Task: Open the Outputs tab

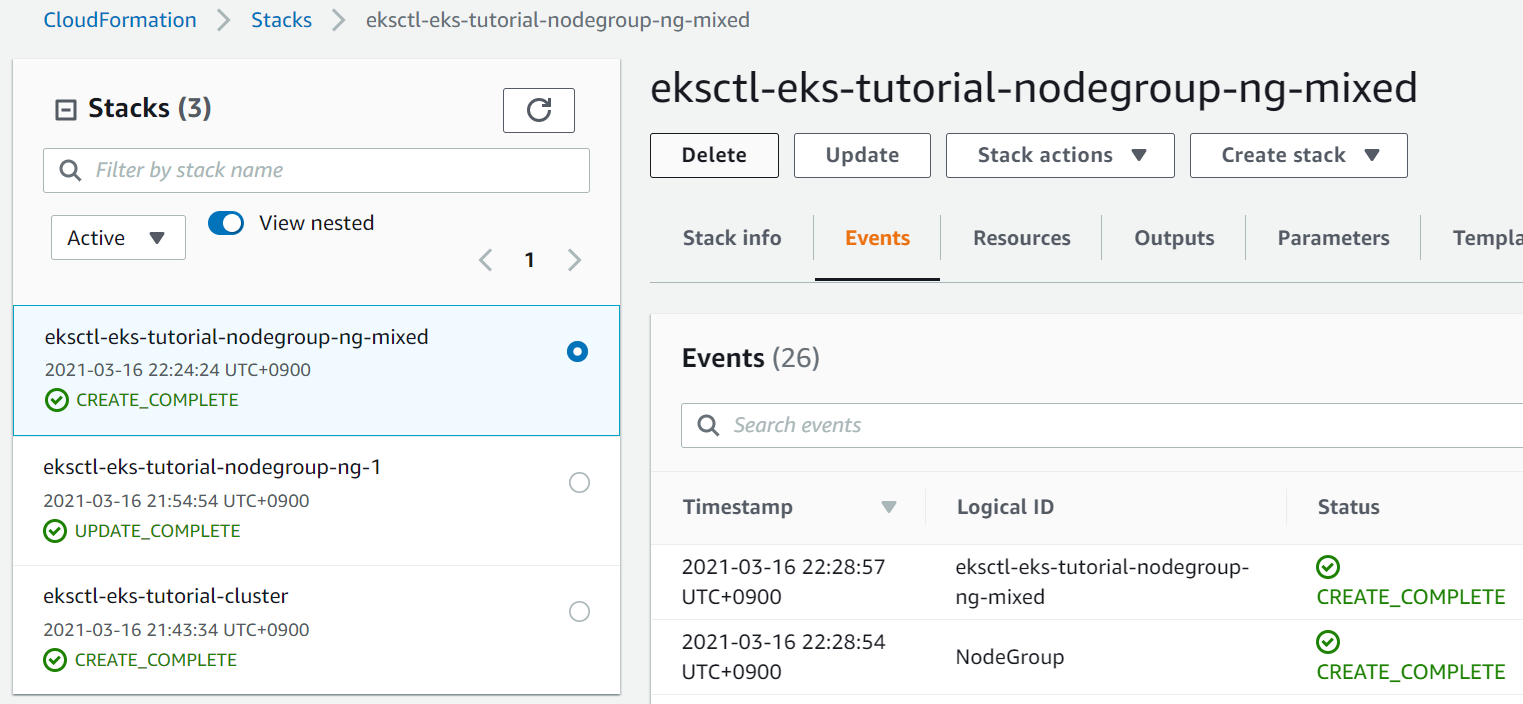Action: [x=1174, y=238]
